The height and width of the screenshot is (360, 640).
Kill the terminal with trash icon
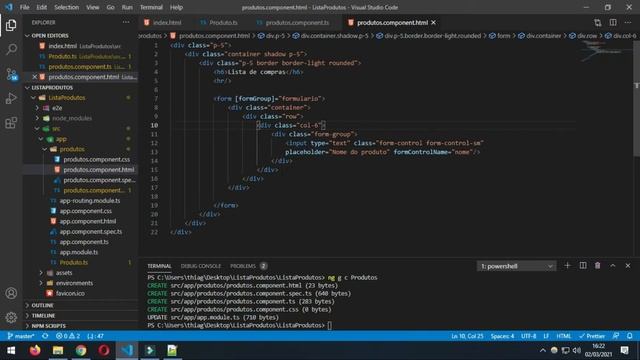(x=598, y=266)
